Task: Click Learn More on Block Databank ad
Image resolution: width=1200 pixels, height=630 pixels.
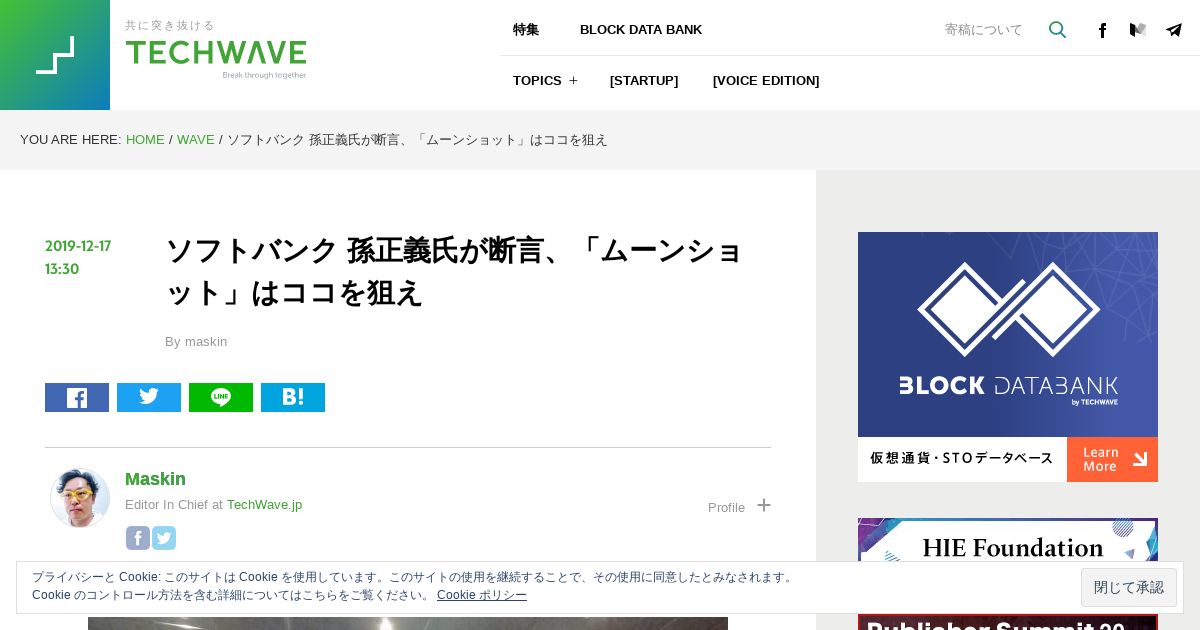Action: (1112, 459)
